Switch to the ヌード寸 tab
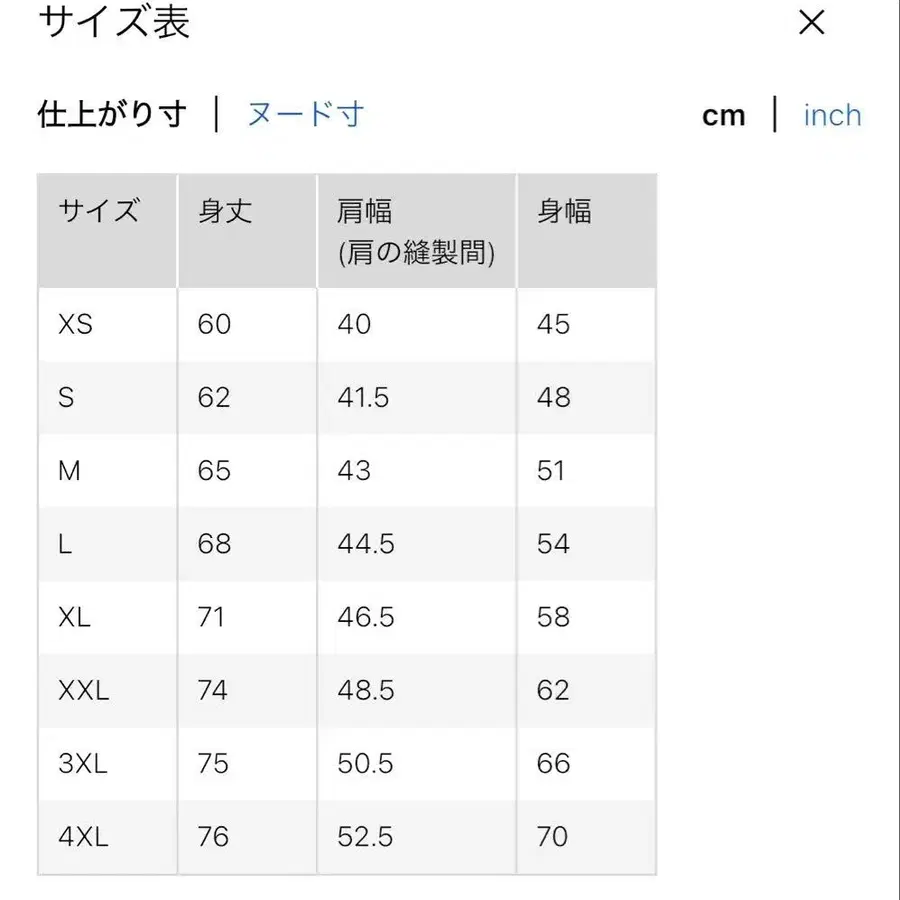 pos(303,115)
